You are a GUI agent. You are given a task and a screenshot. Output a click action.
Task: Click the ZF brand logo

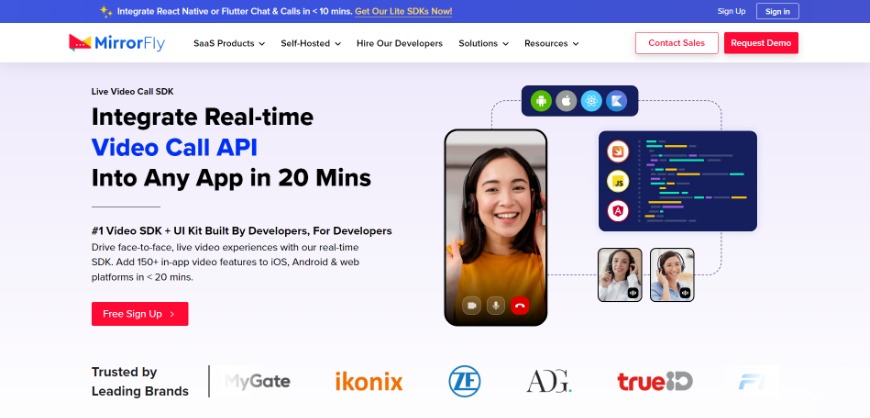click(x=464, y=381)
